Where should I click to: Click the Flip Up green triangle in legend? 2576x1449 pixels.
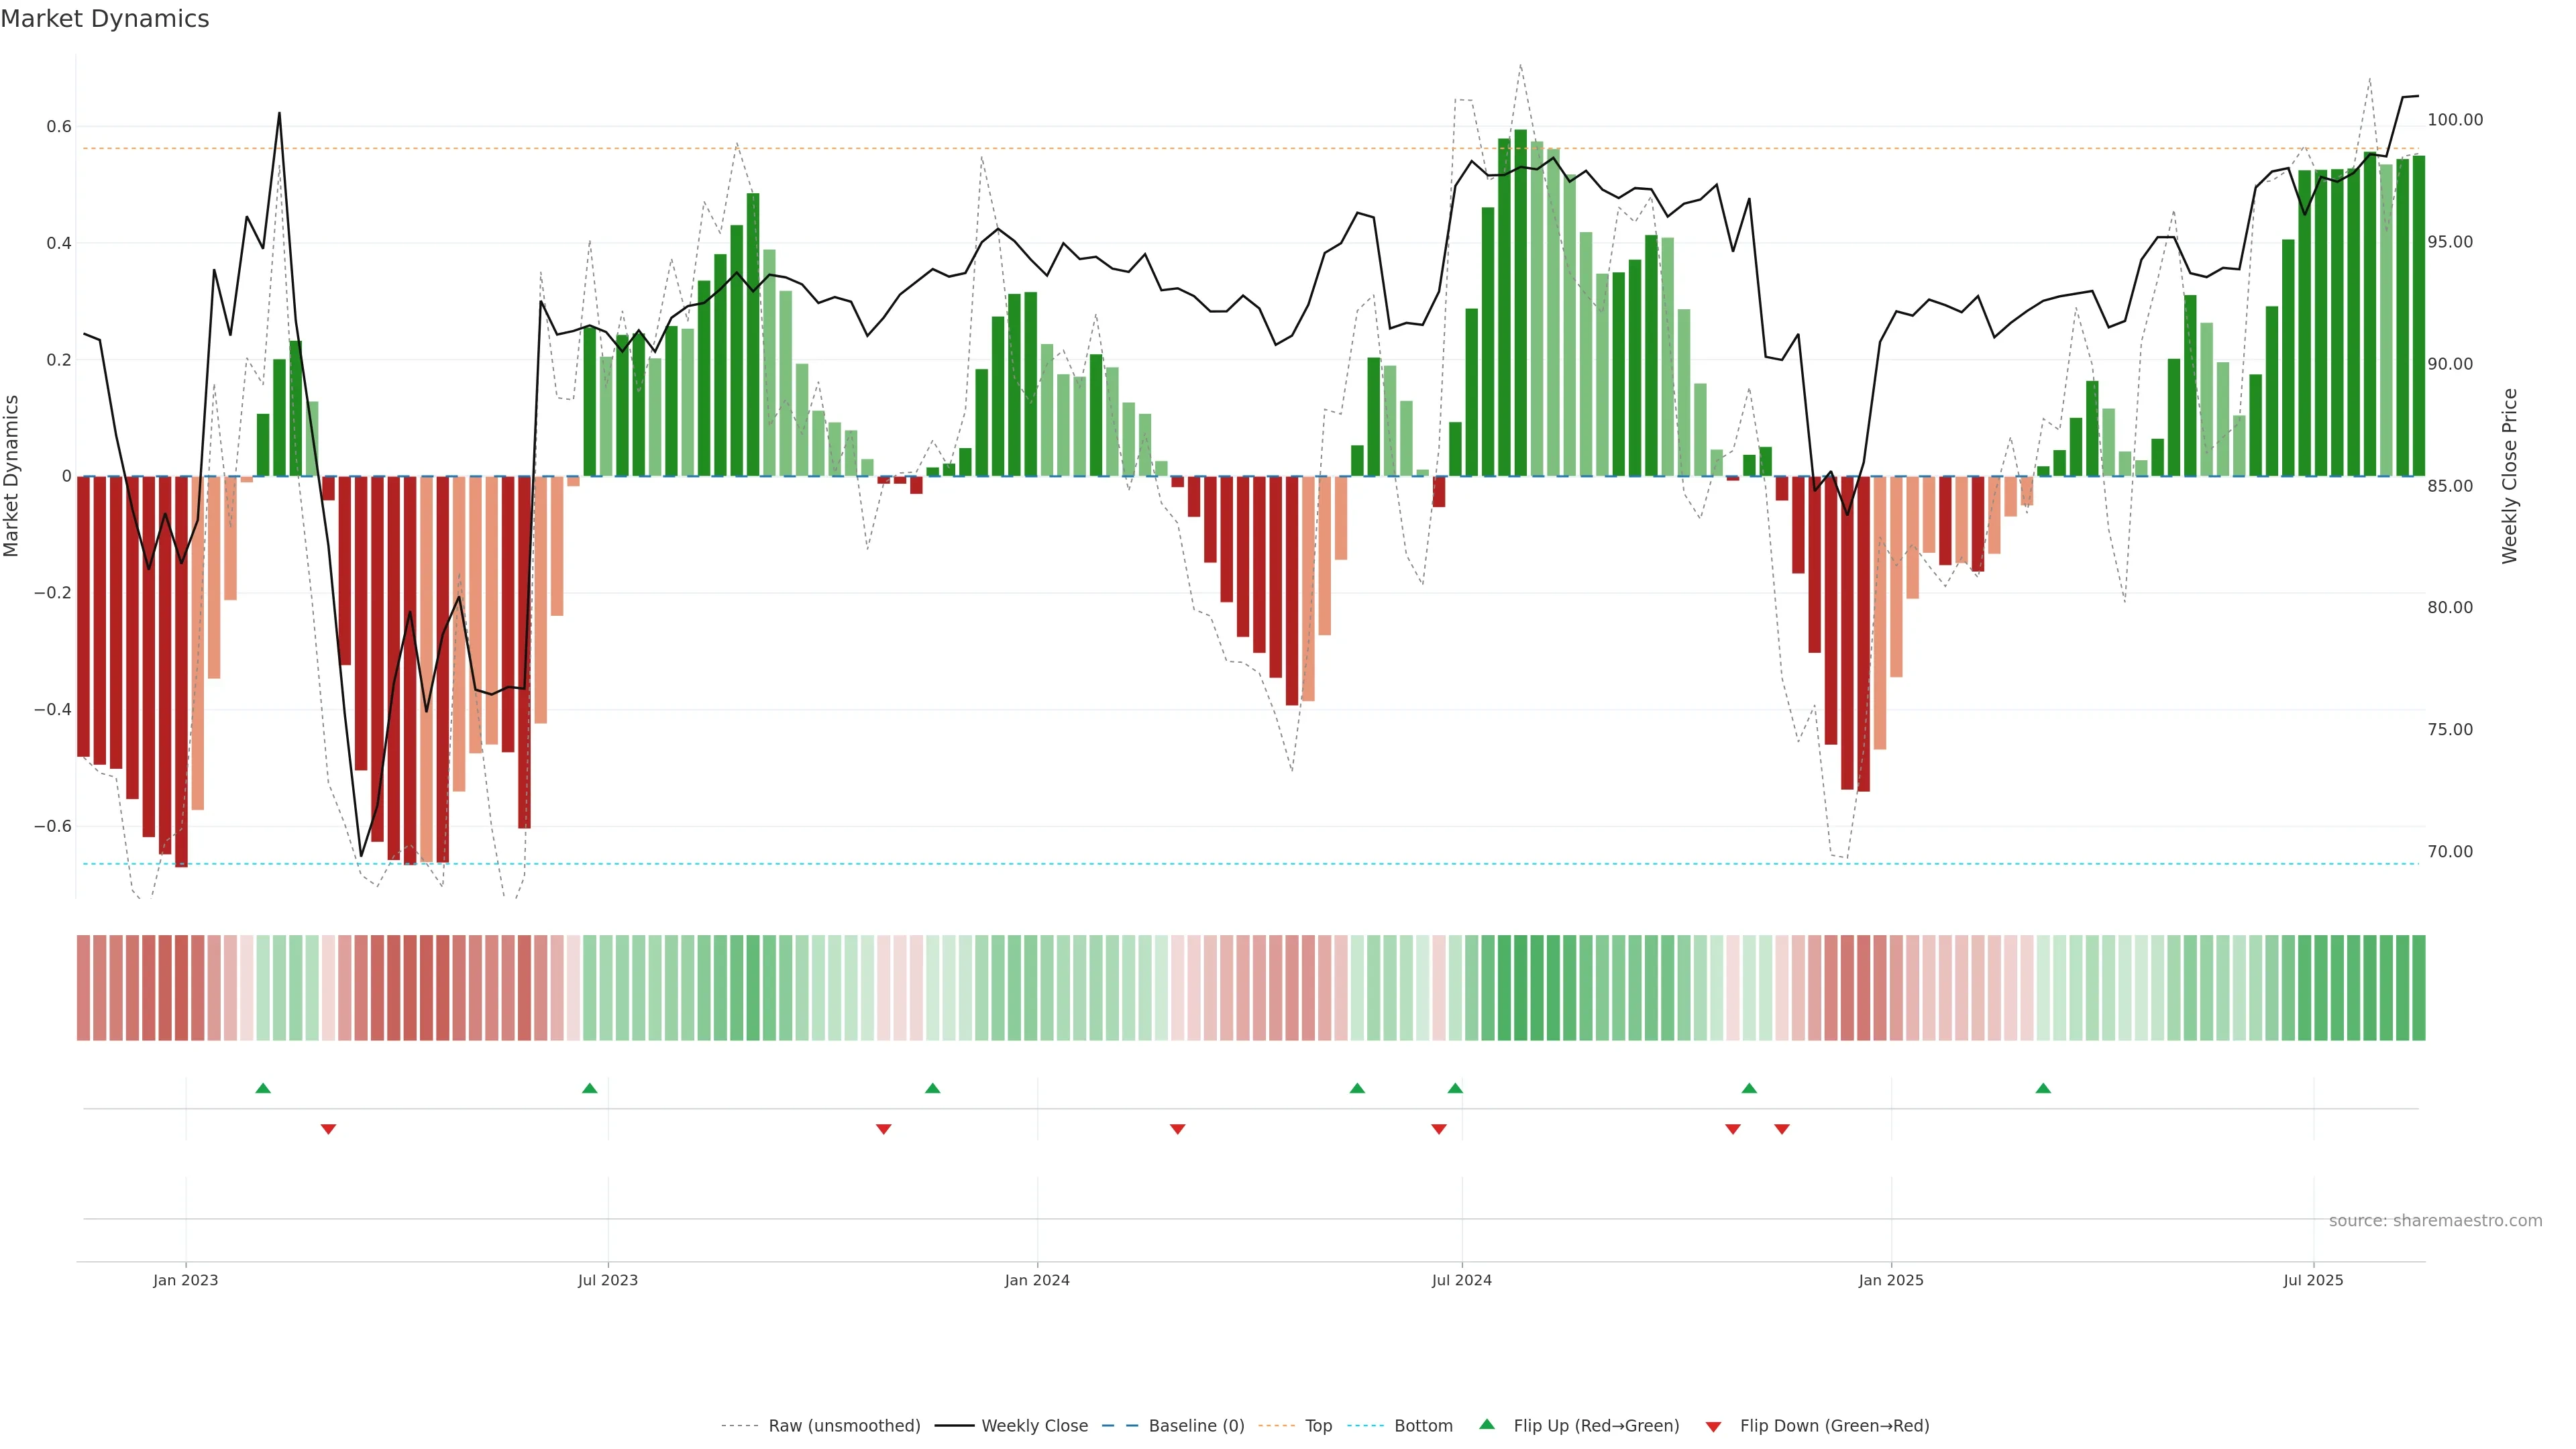[x=1487, y=1424]
